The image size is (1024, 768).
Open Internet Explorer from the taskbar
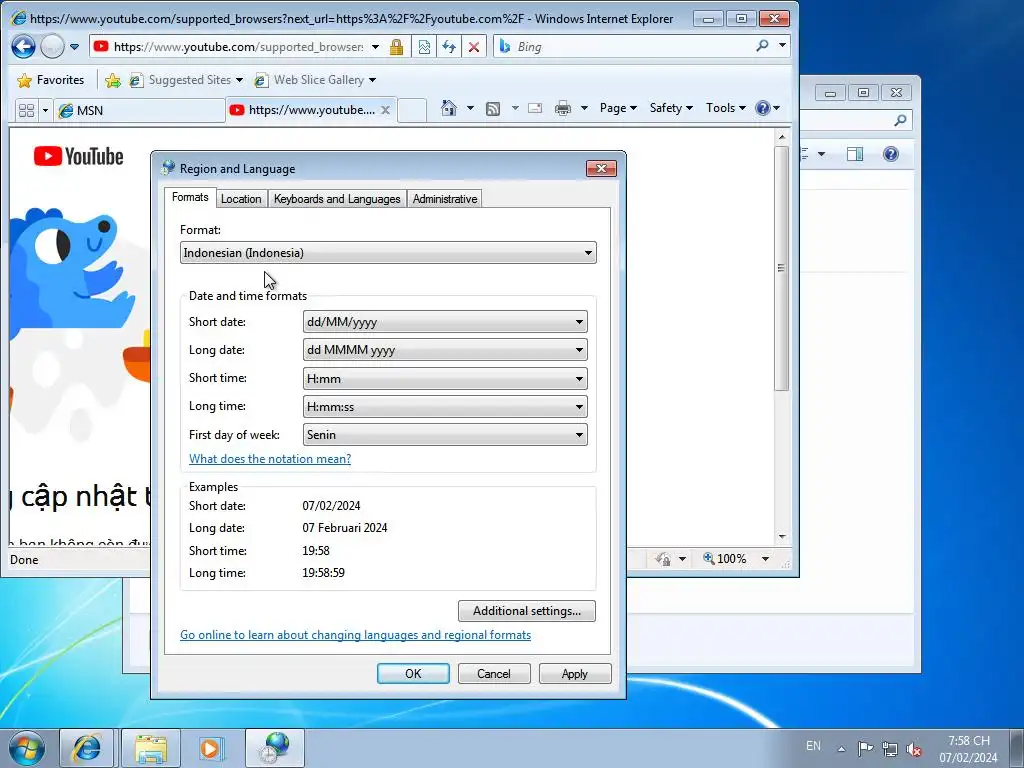(x=86, y=748)
